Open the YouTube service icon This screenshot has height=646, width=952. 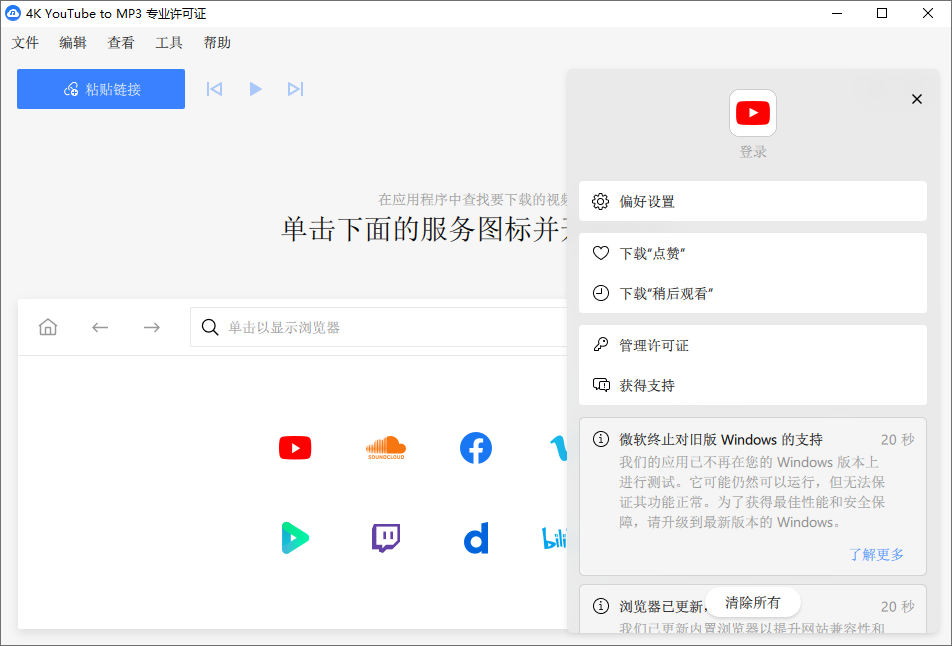(294, 448)
